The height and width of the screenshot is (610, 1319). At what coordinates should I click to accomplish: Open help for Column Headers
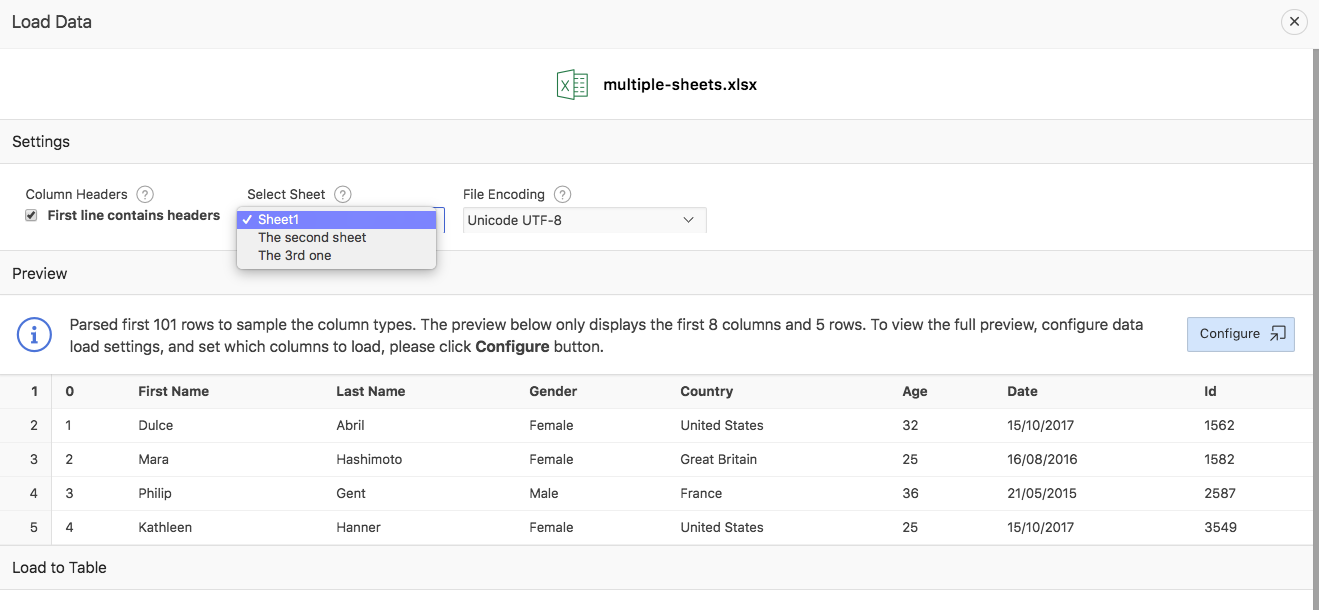[145, 194]
